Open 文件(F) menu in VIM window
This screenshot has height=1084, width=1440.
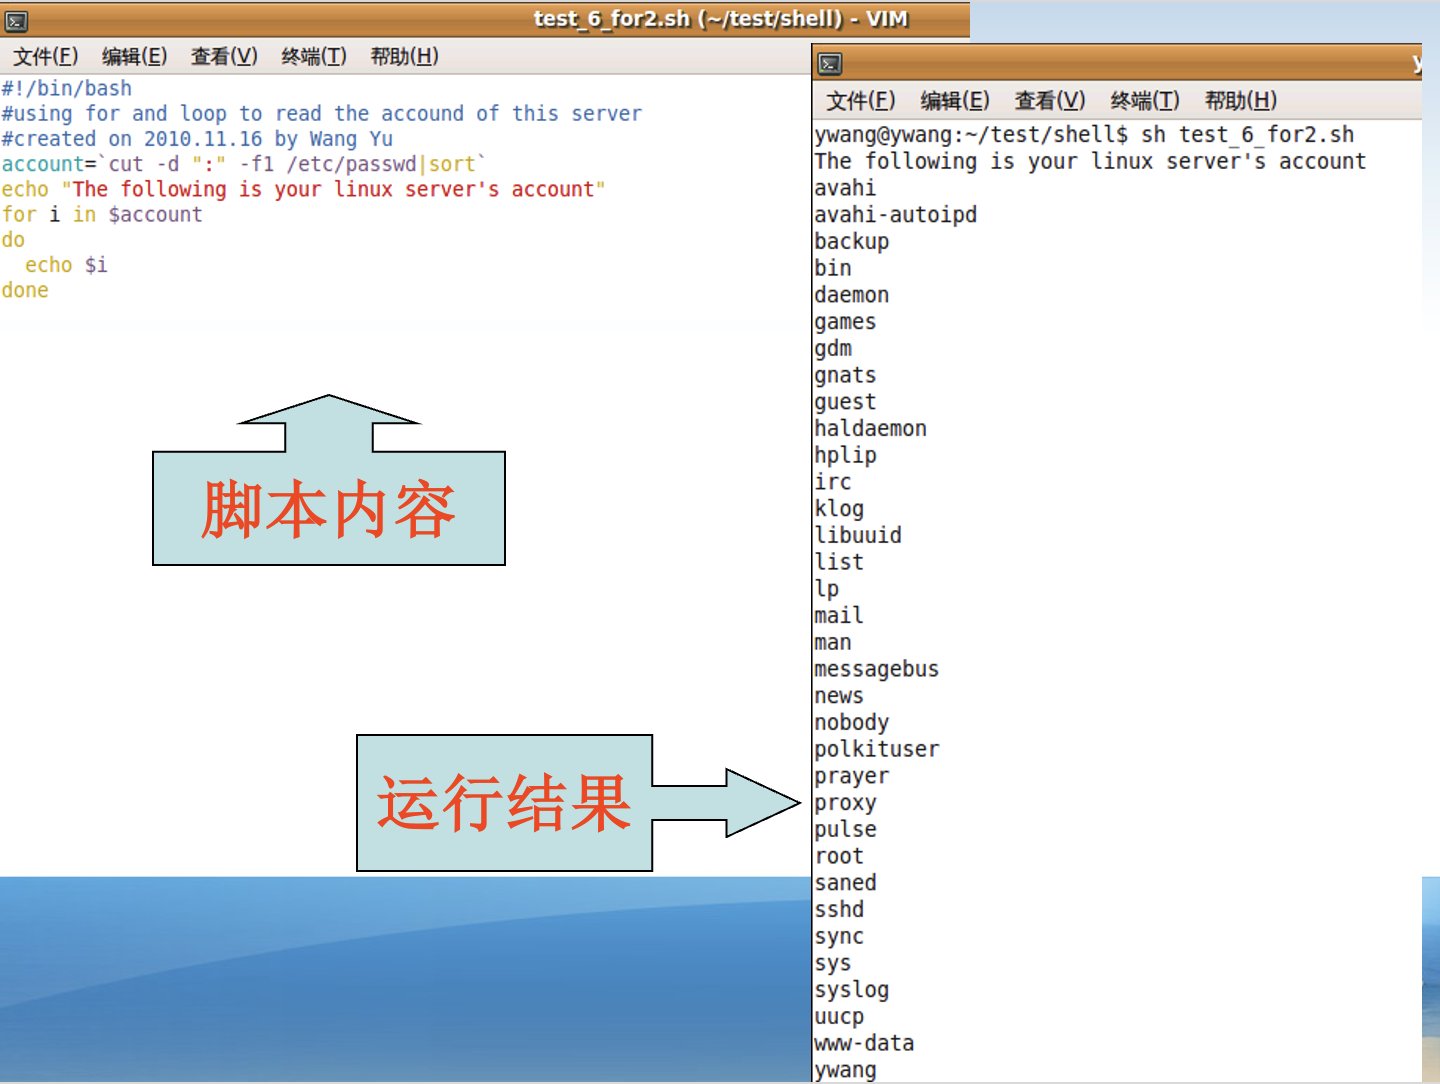(x=45, y=56)
